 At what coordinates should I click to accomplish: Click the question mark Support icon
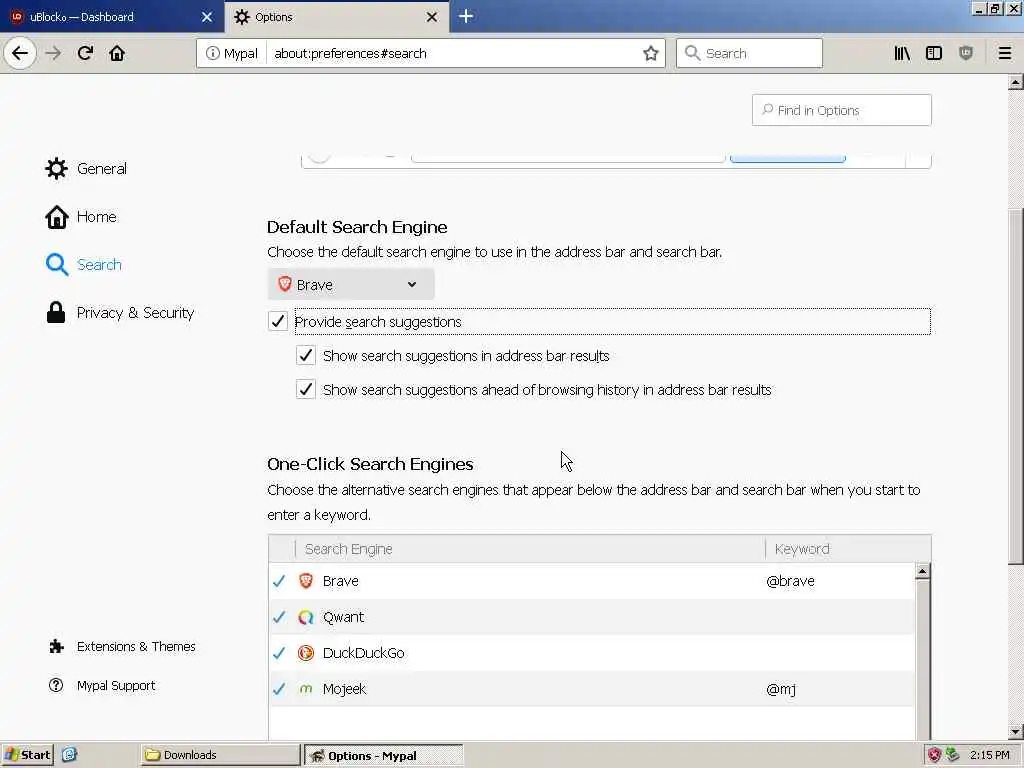[x=56, y=685]
